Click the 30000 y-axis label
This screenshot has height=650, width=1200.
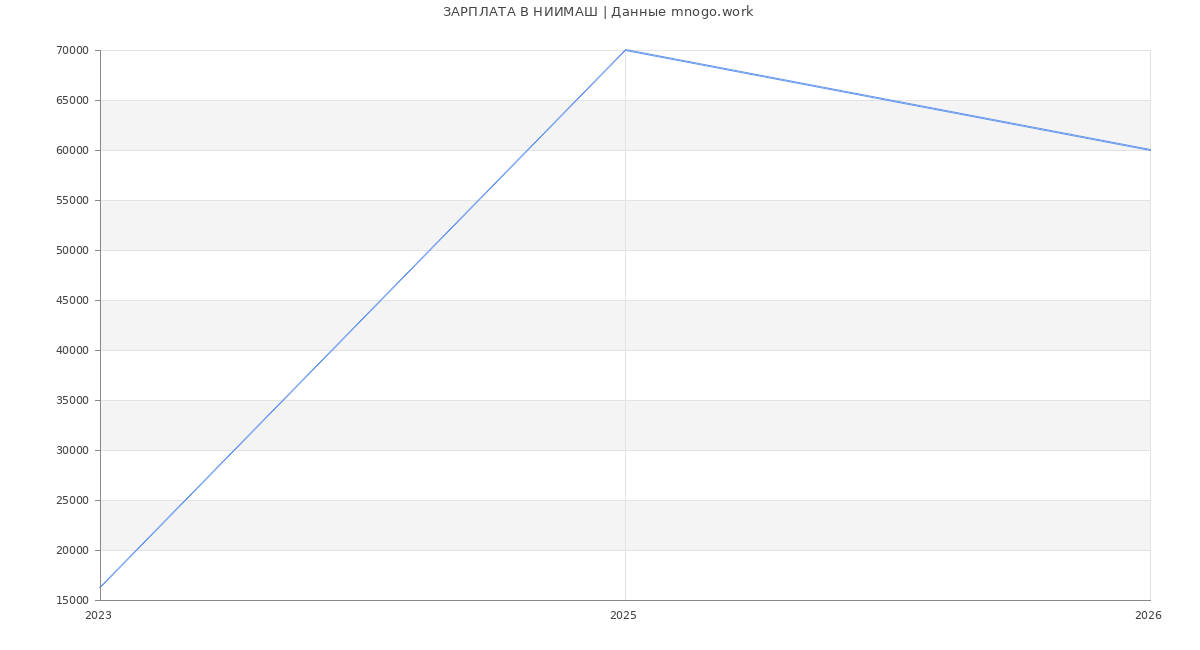(72, 451)
